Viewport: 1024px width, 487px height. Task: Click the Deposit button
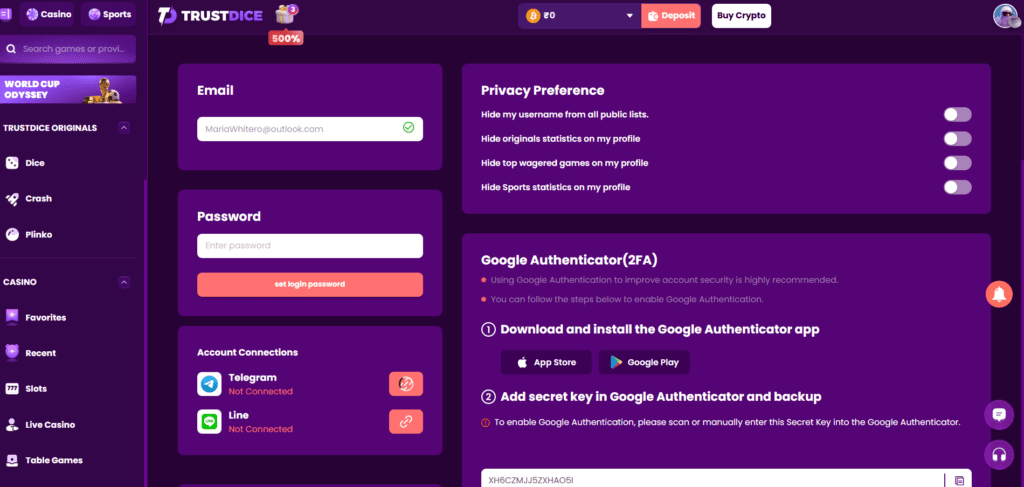(671, 16)
